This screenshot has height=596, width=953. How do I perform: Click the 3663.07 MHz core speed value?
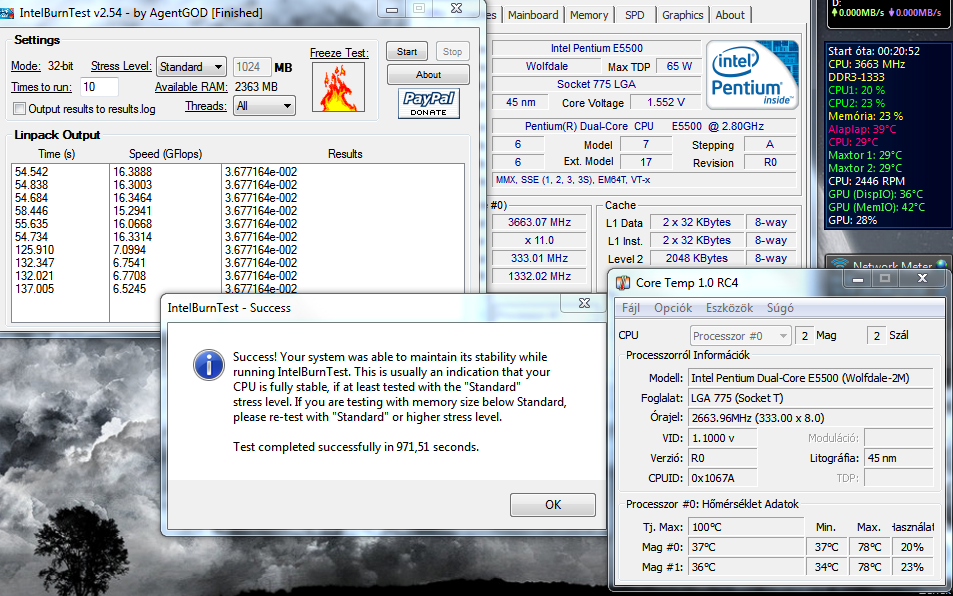540,222
